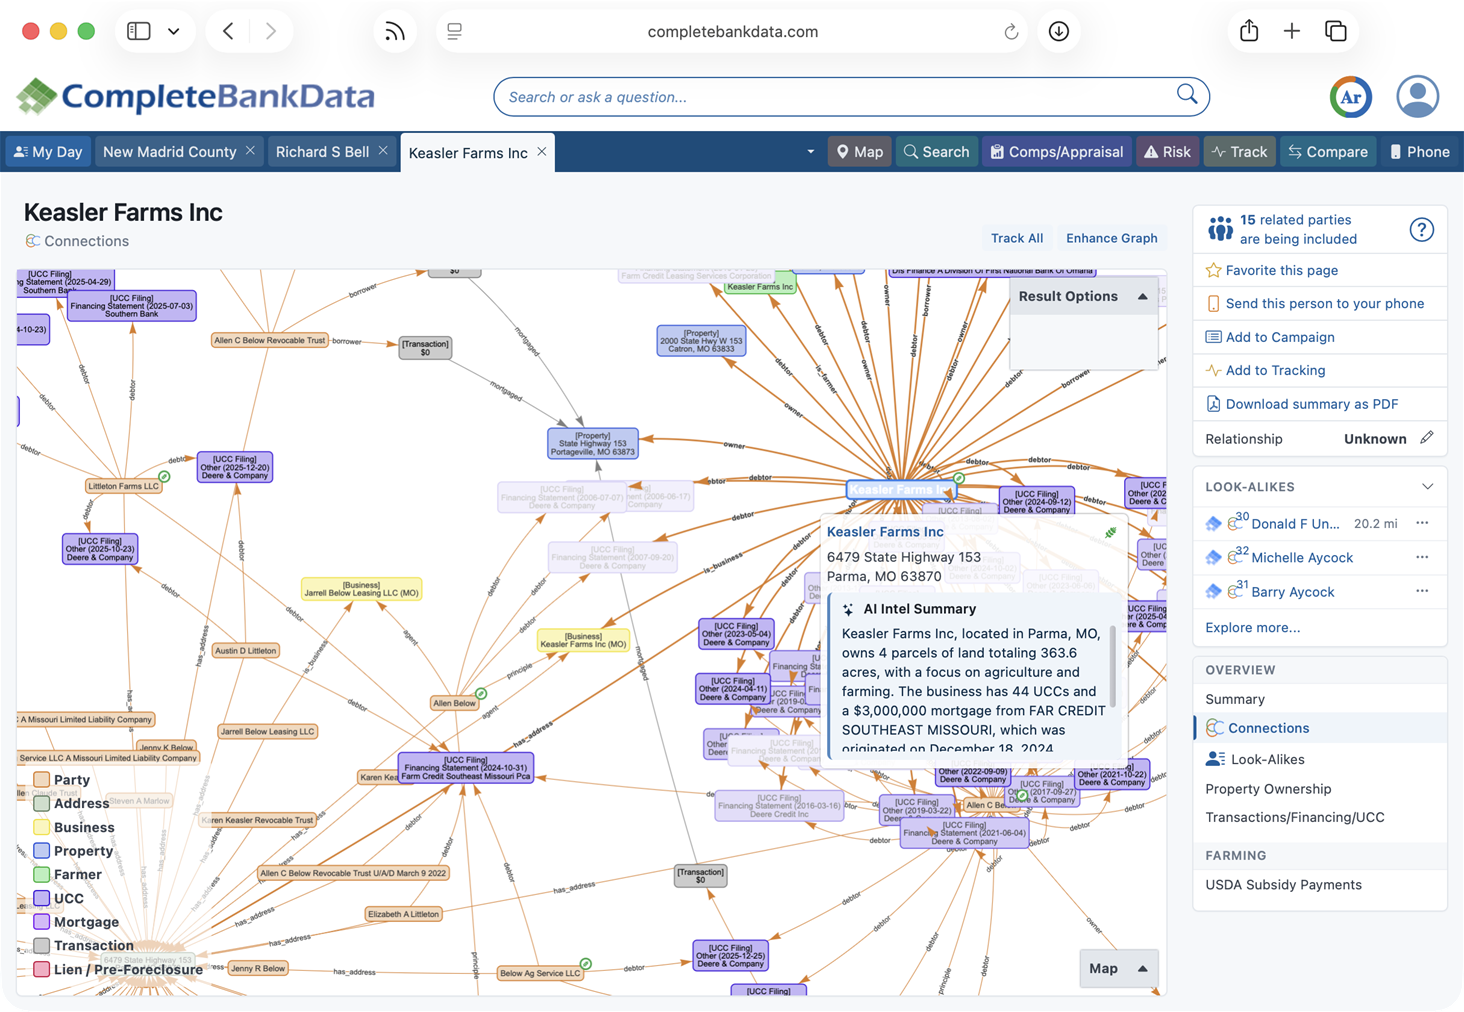
Task: Close the Keasler Farms Inc tab
Action: point(542,152)
